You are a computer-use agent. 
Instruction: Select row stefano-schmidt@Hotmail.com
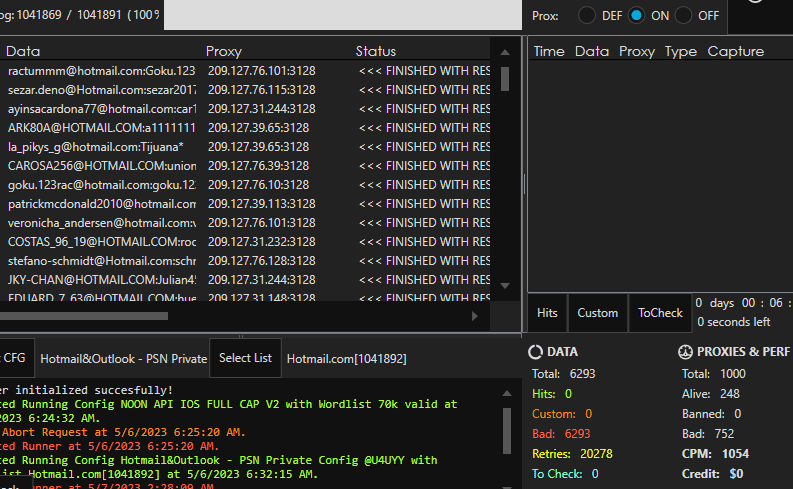(245, 261)
